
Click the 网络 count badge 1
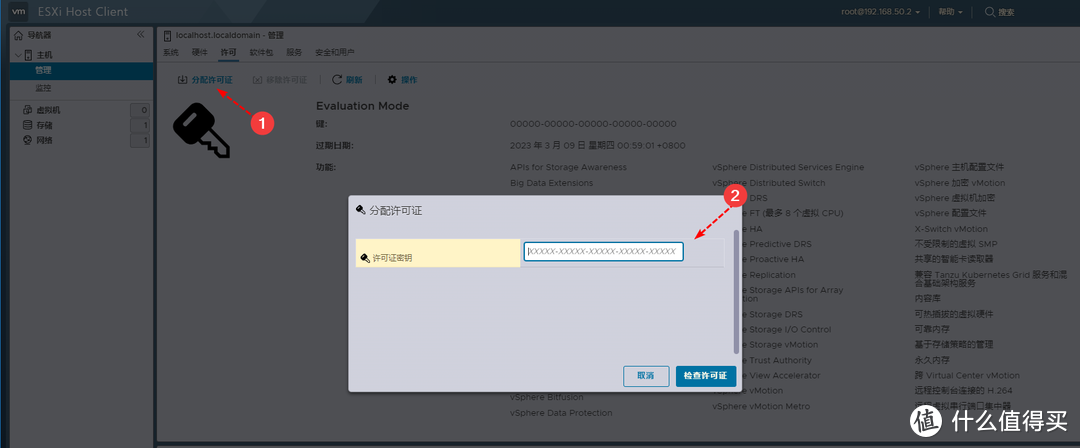[140, 141]
